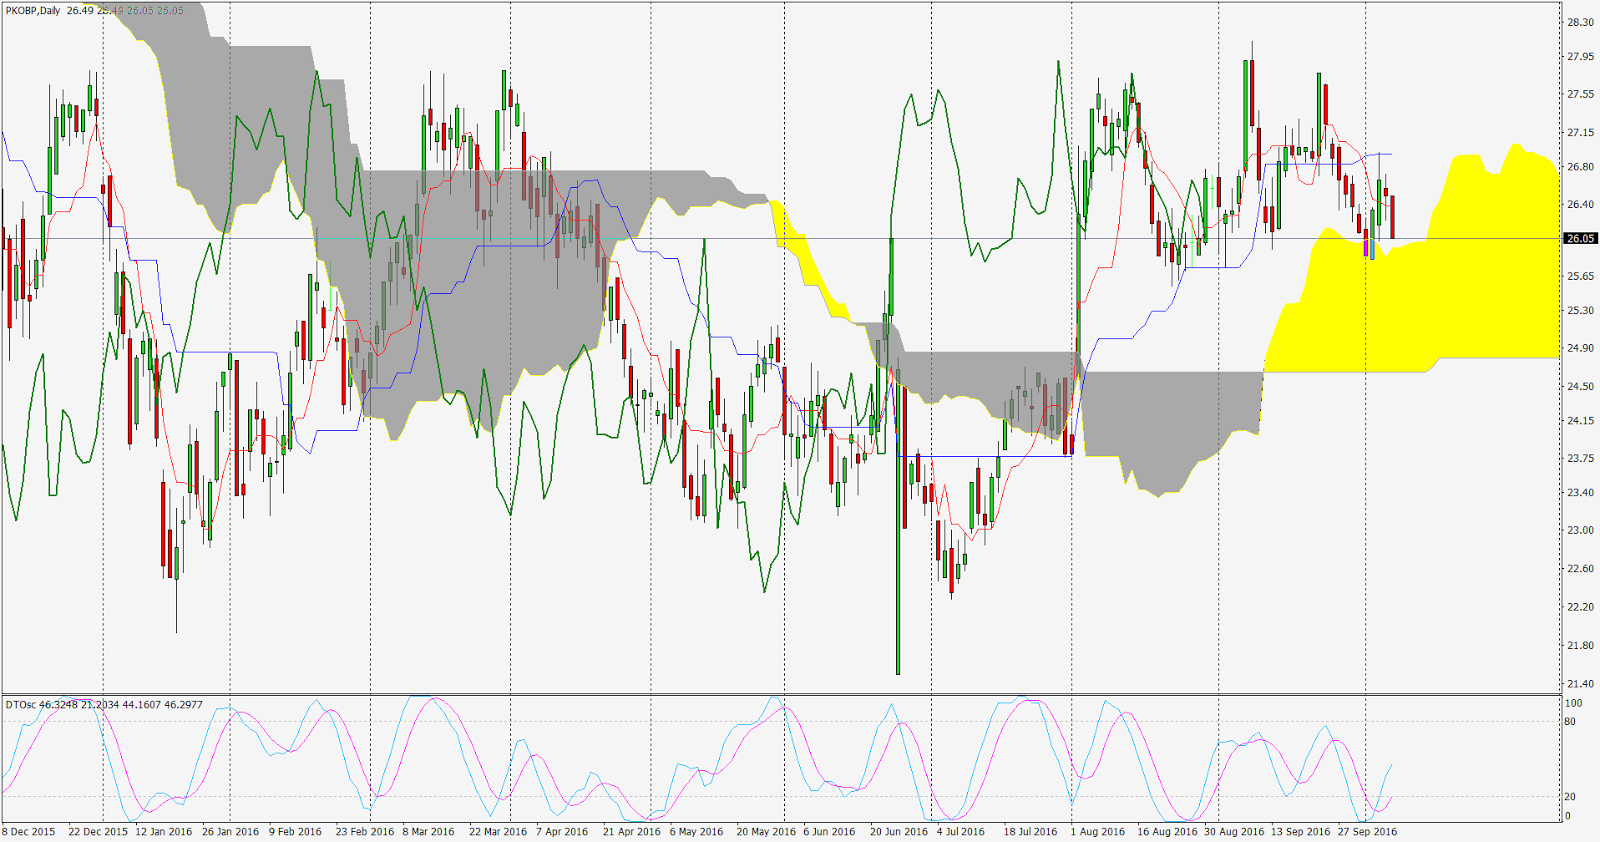Select the 20 May 2016 label
The image size is (1600, 842).
pos(766,832)
